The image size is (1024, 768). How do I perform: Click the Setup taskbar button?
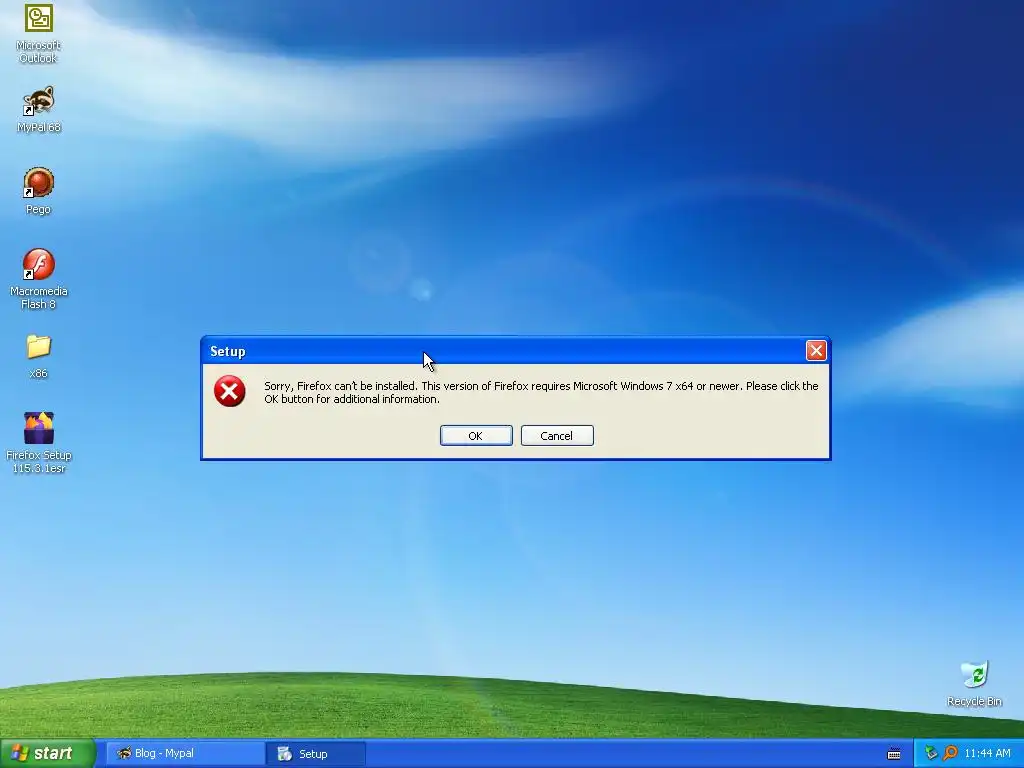(316, 754)
